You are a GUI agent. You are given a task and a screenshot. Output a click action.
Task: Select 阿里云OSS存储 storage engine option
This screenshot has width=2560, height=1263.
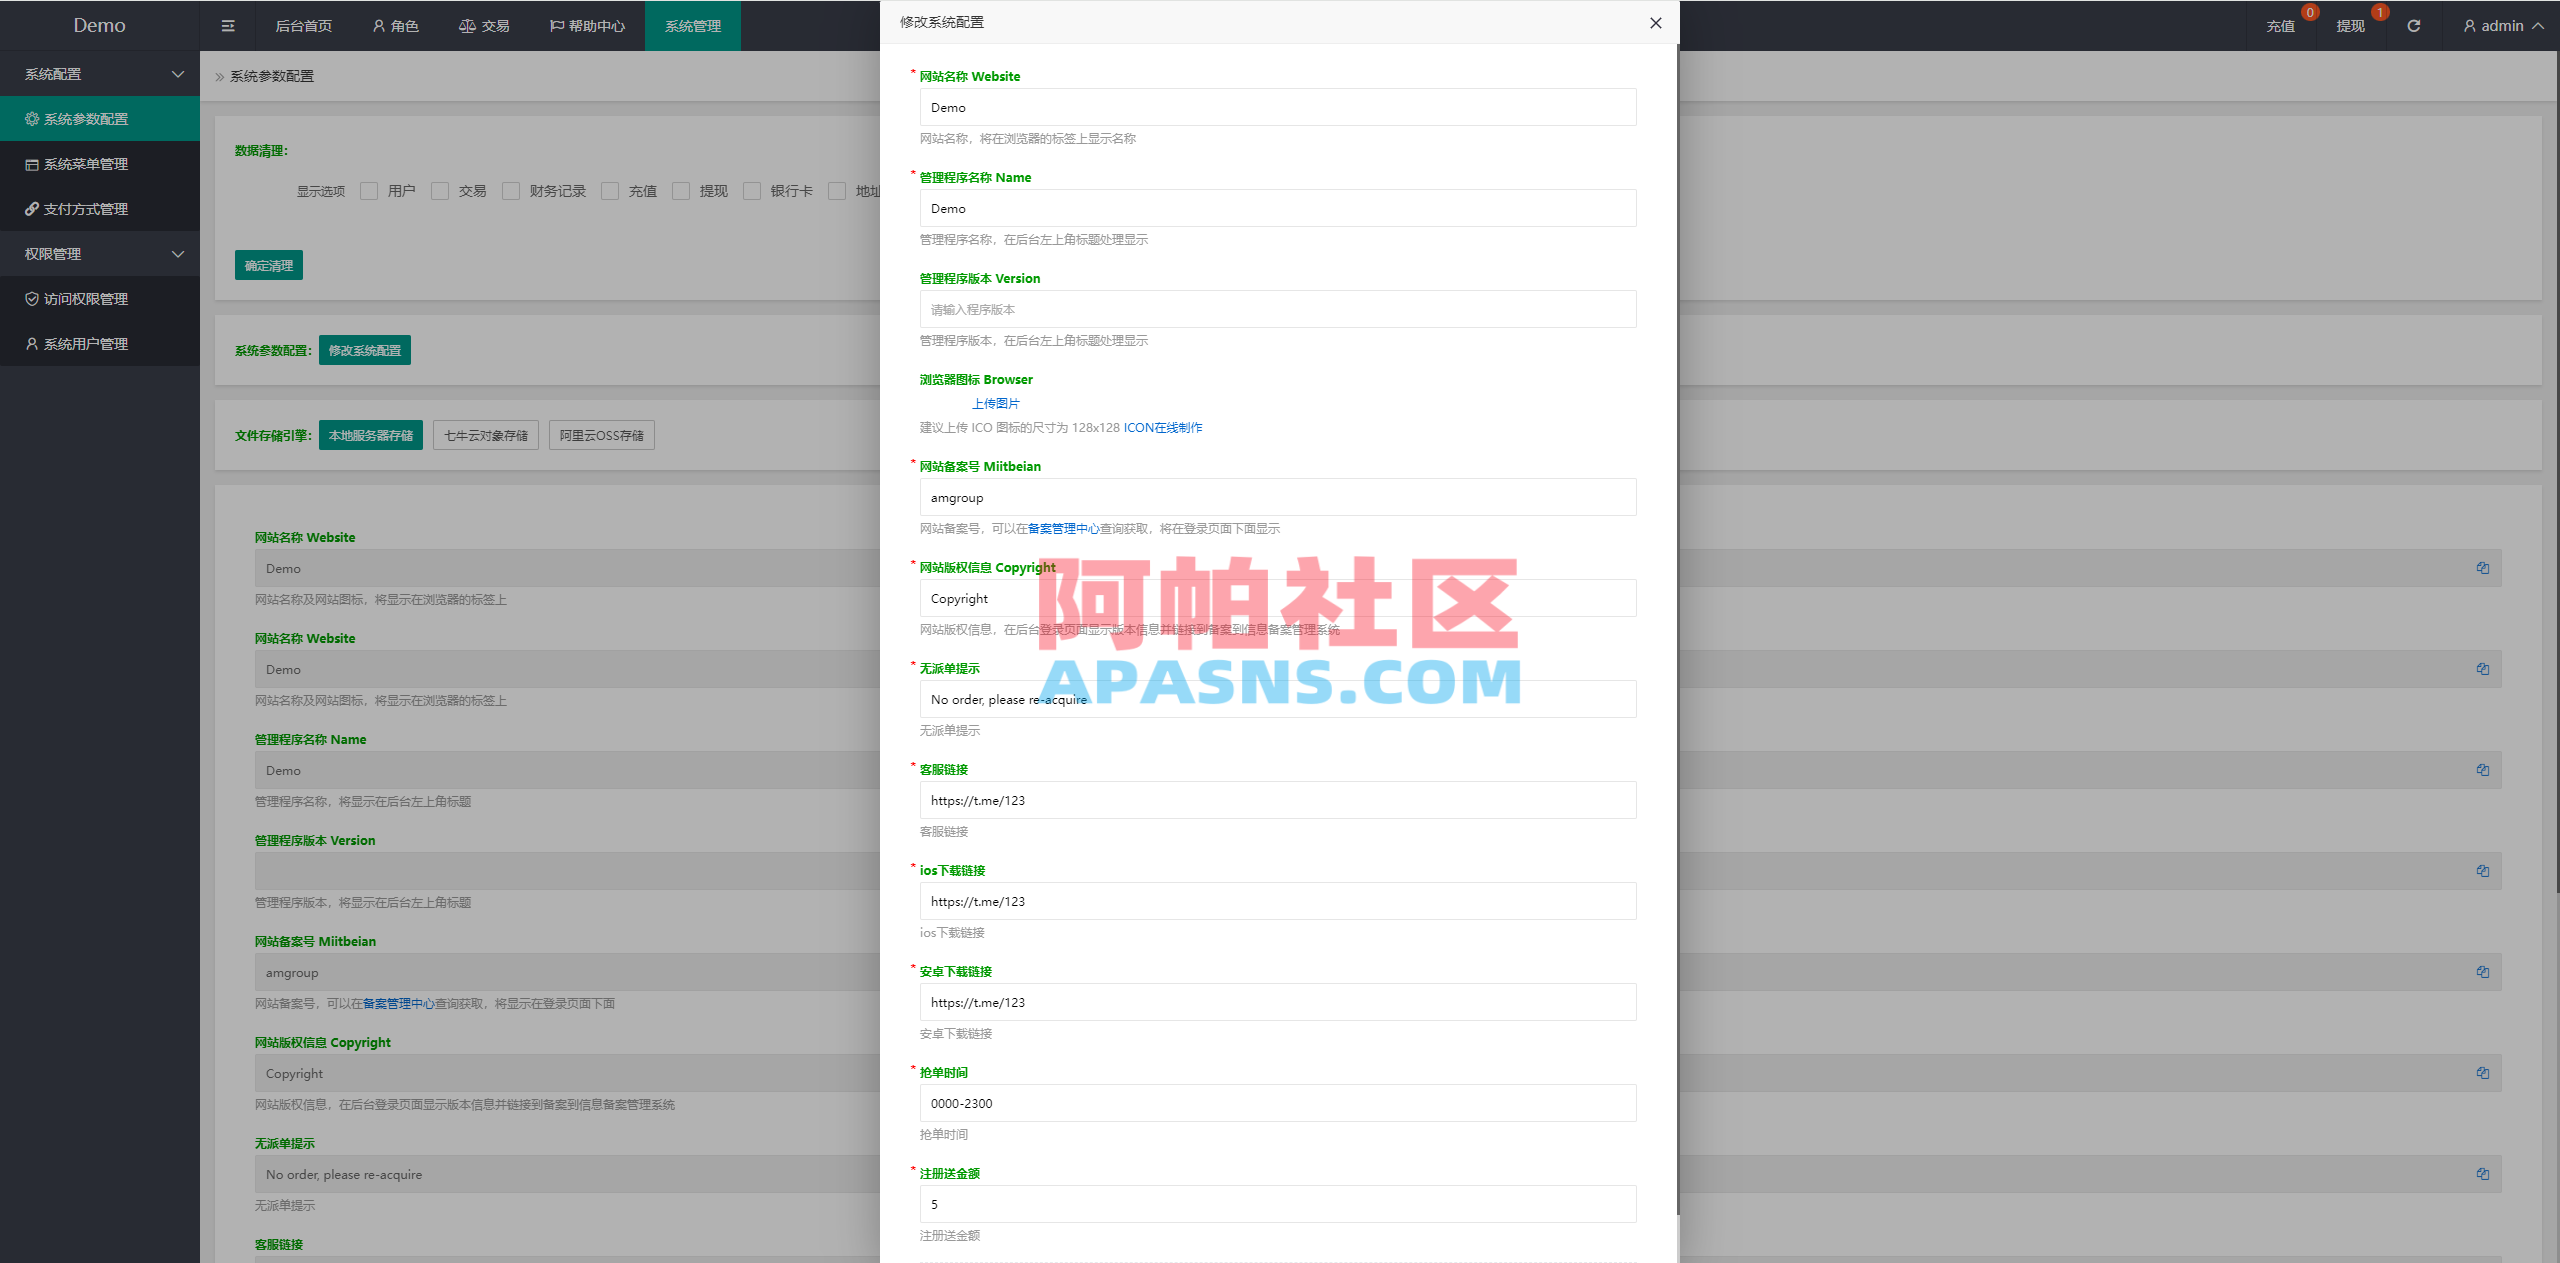click(x=601, y=434)
